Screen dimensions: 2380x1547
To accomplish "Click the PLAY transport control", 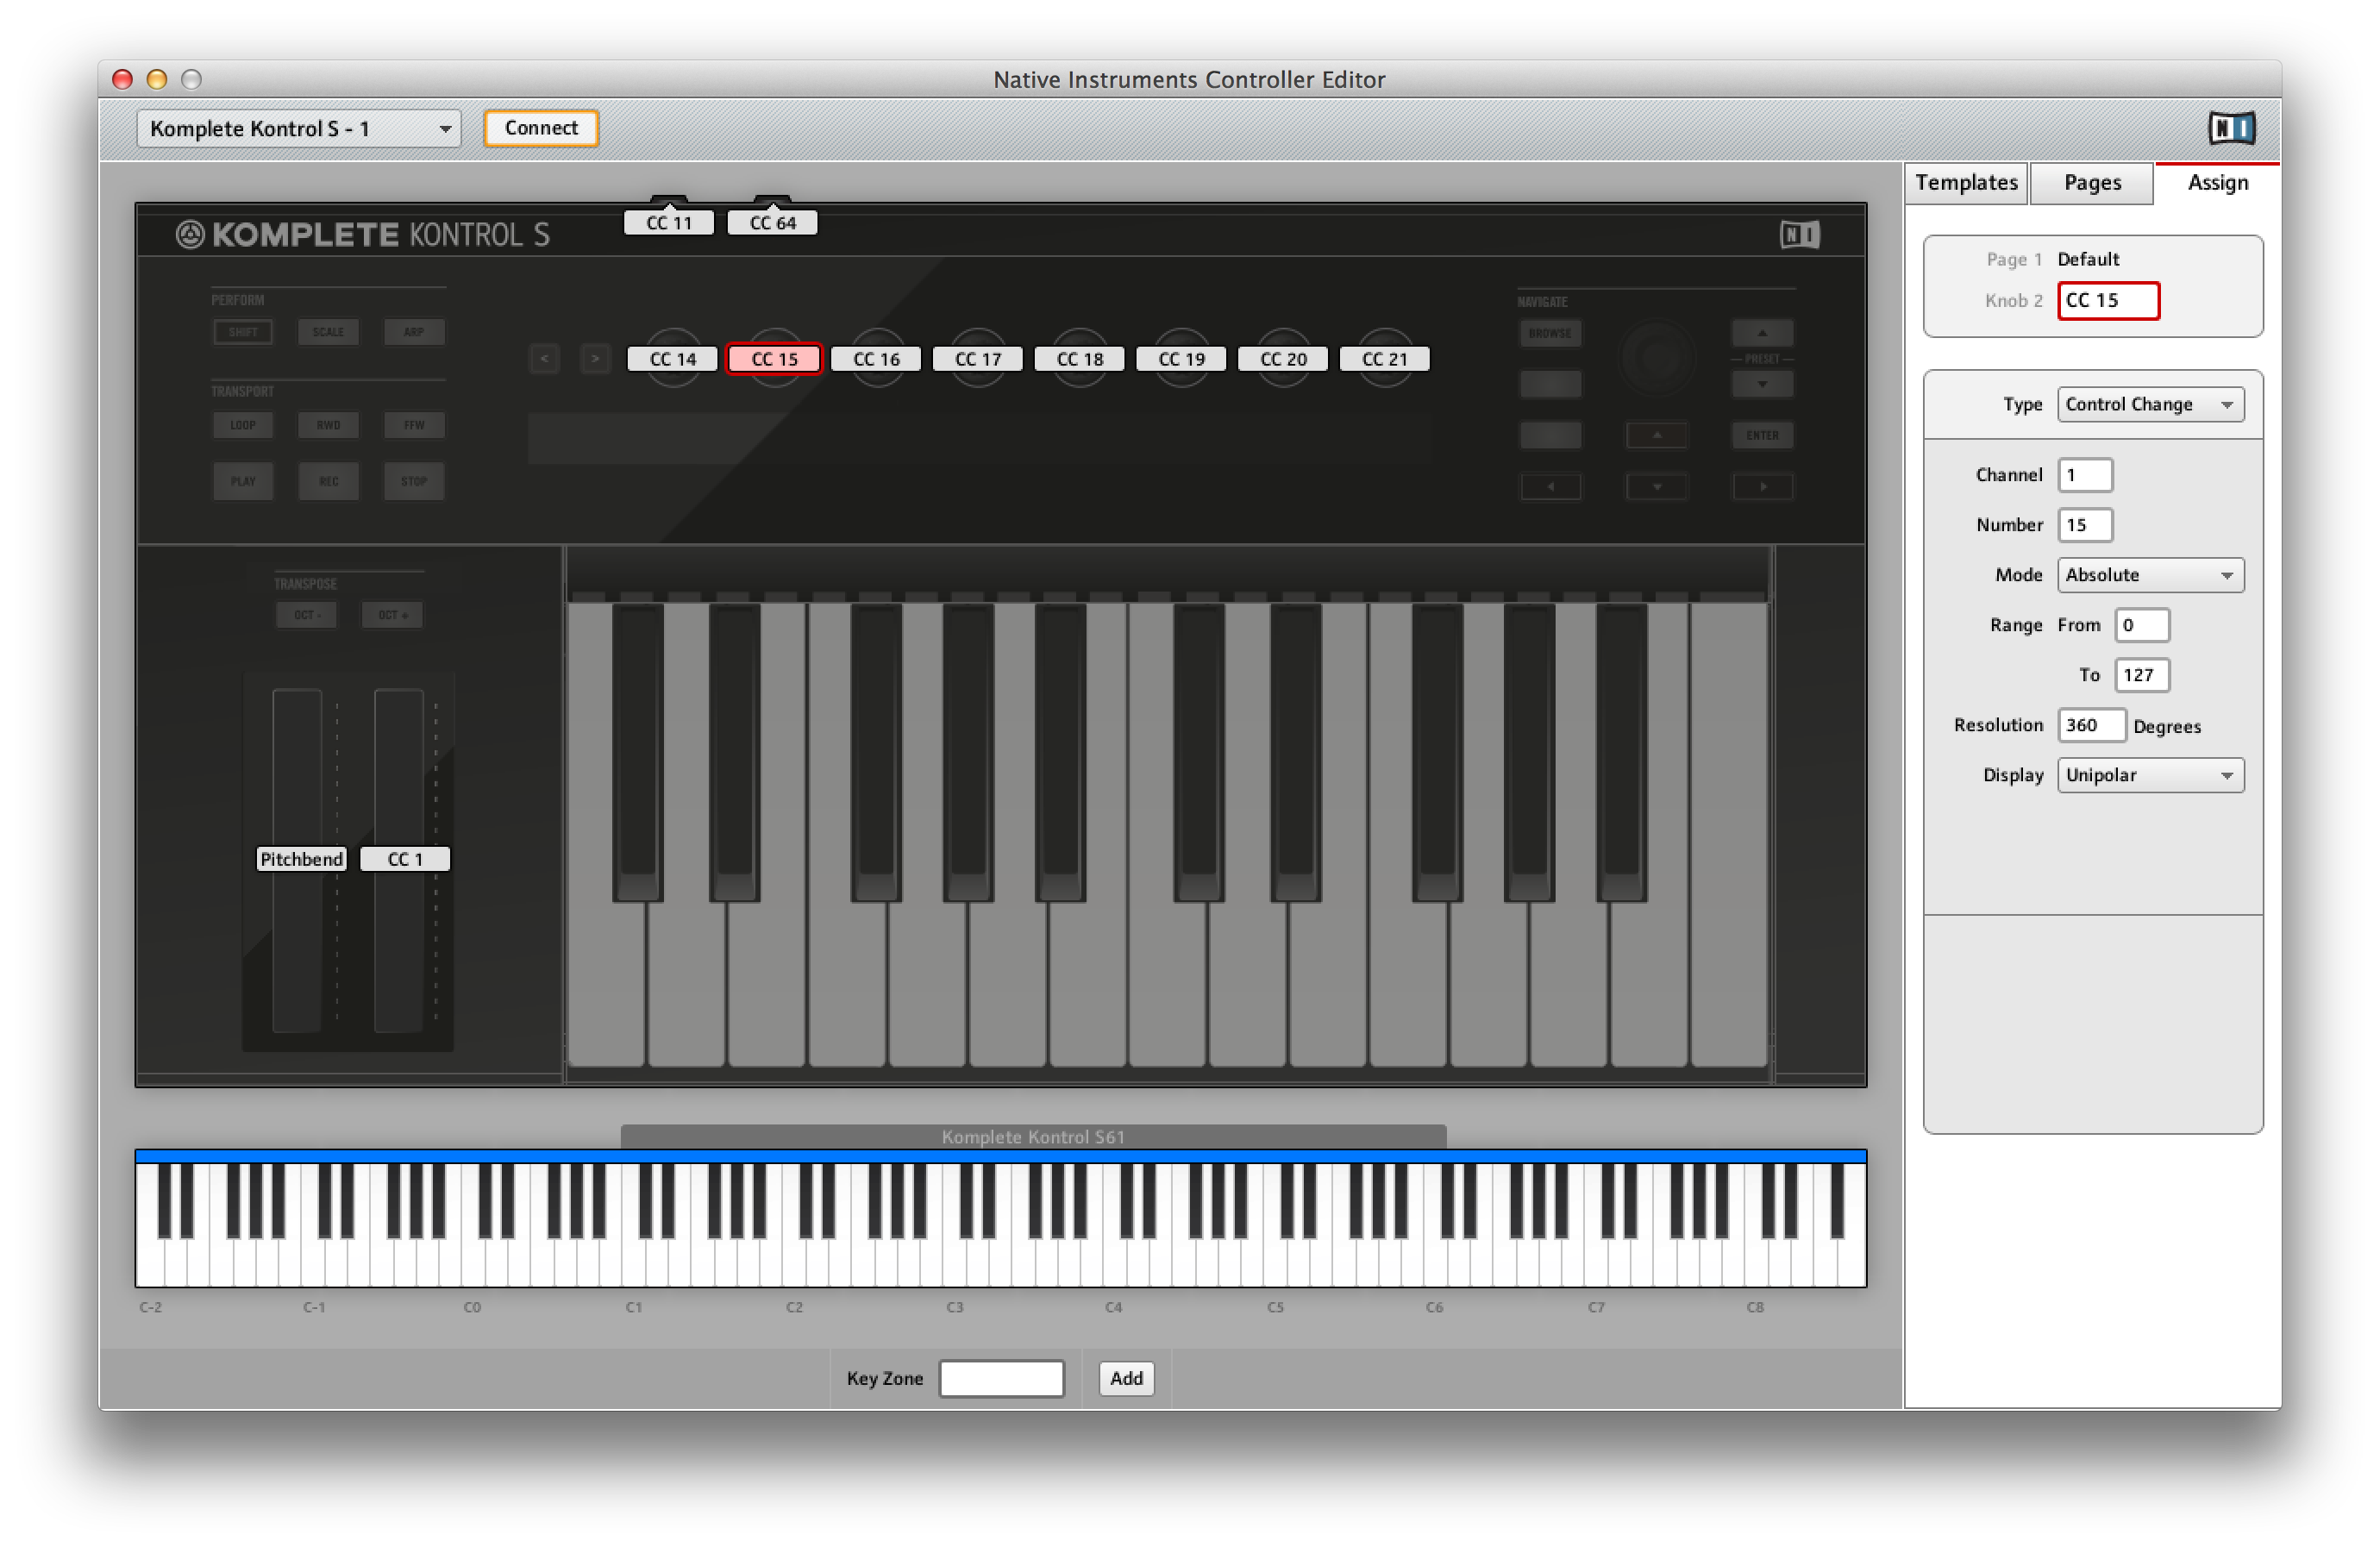I will click(242, 481).
